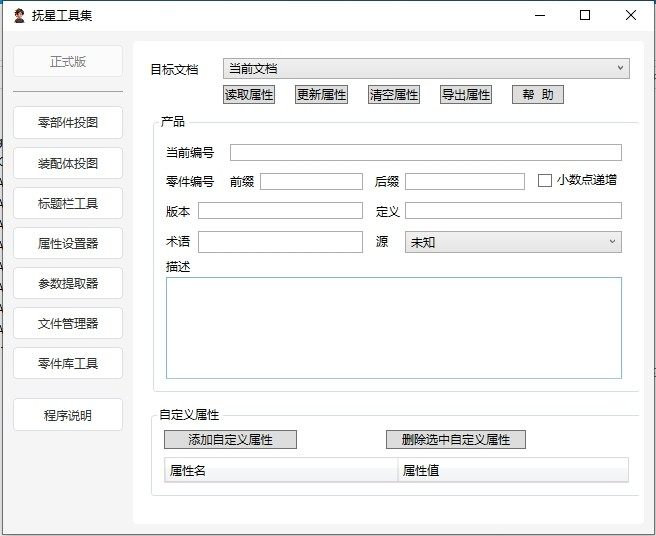
Task: Click 清空属性 to clear properties
Action: [394, 95]
